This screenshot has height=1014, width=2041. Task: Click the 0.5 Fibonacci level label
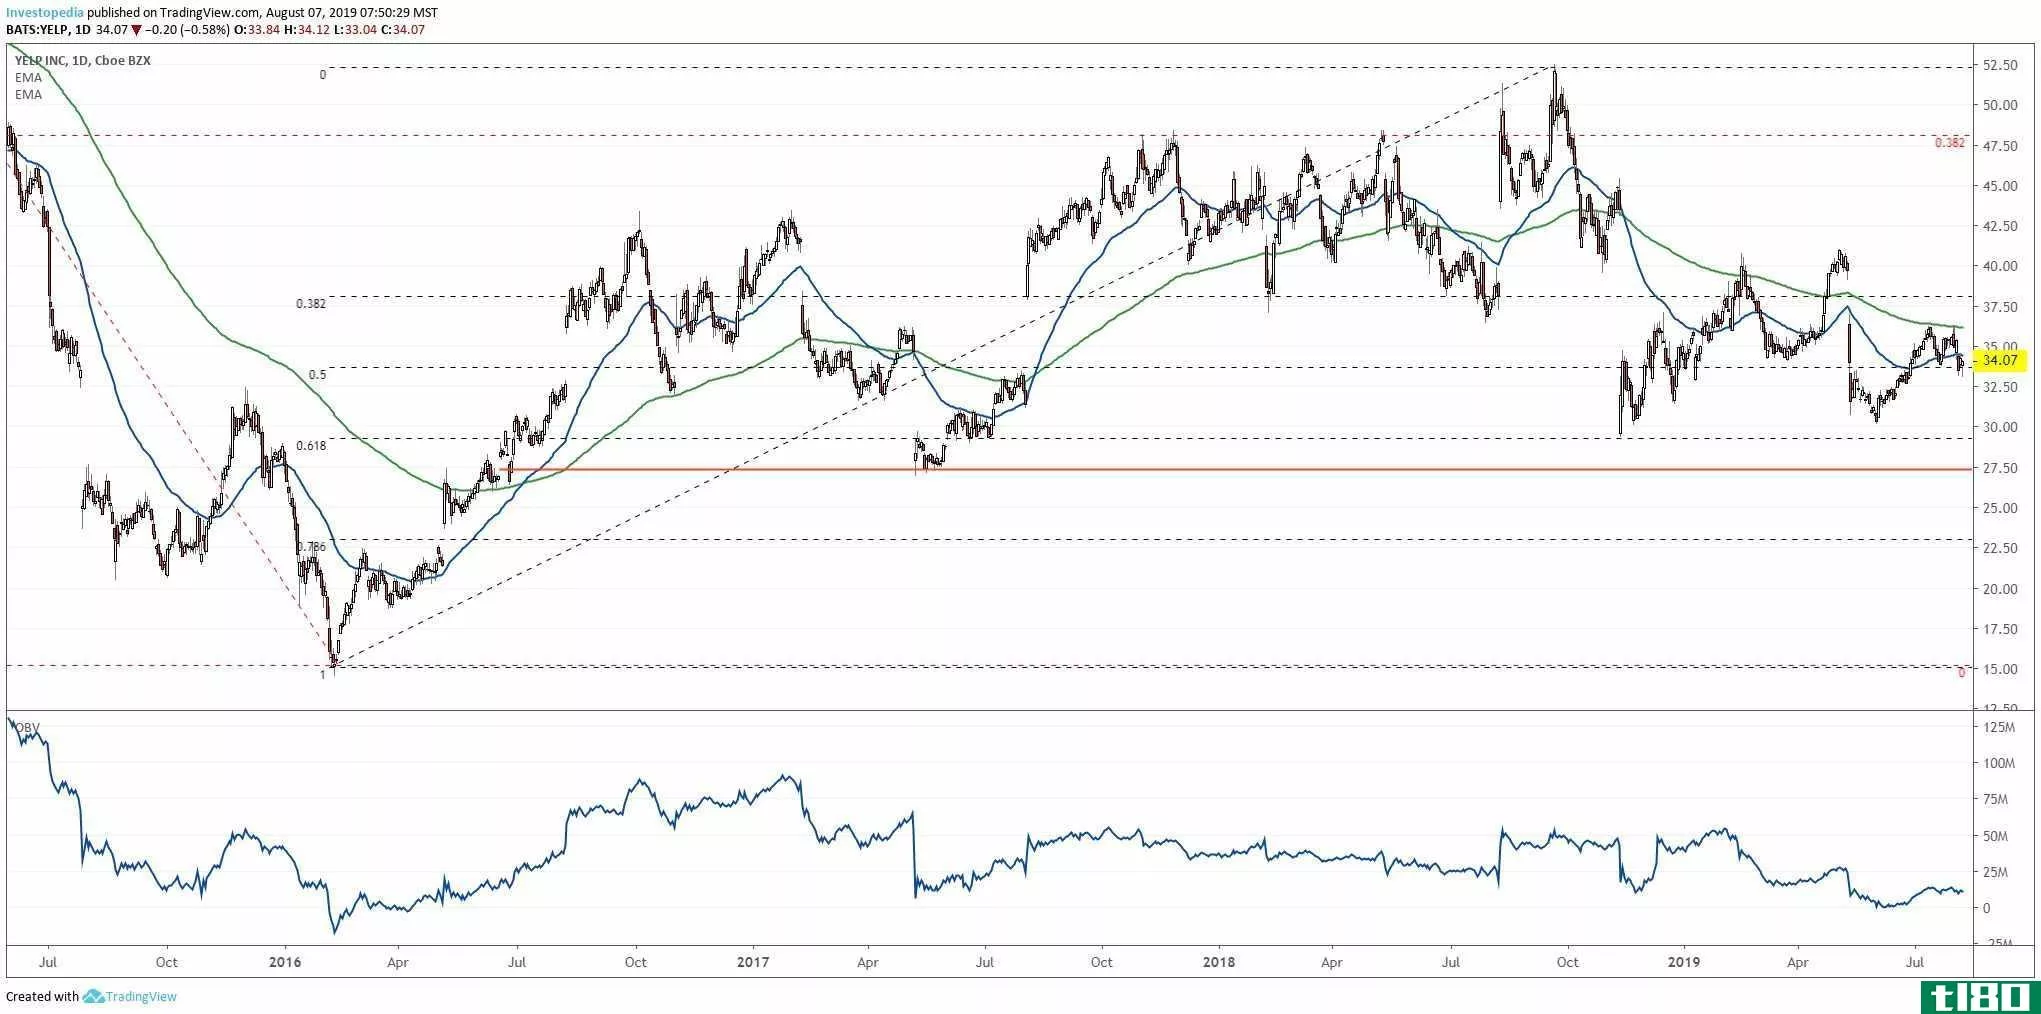click(x=317, y=375)
